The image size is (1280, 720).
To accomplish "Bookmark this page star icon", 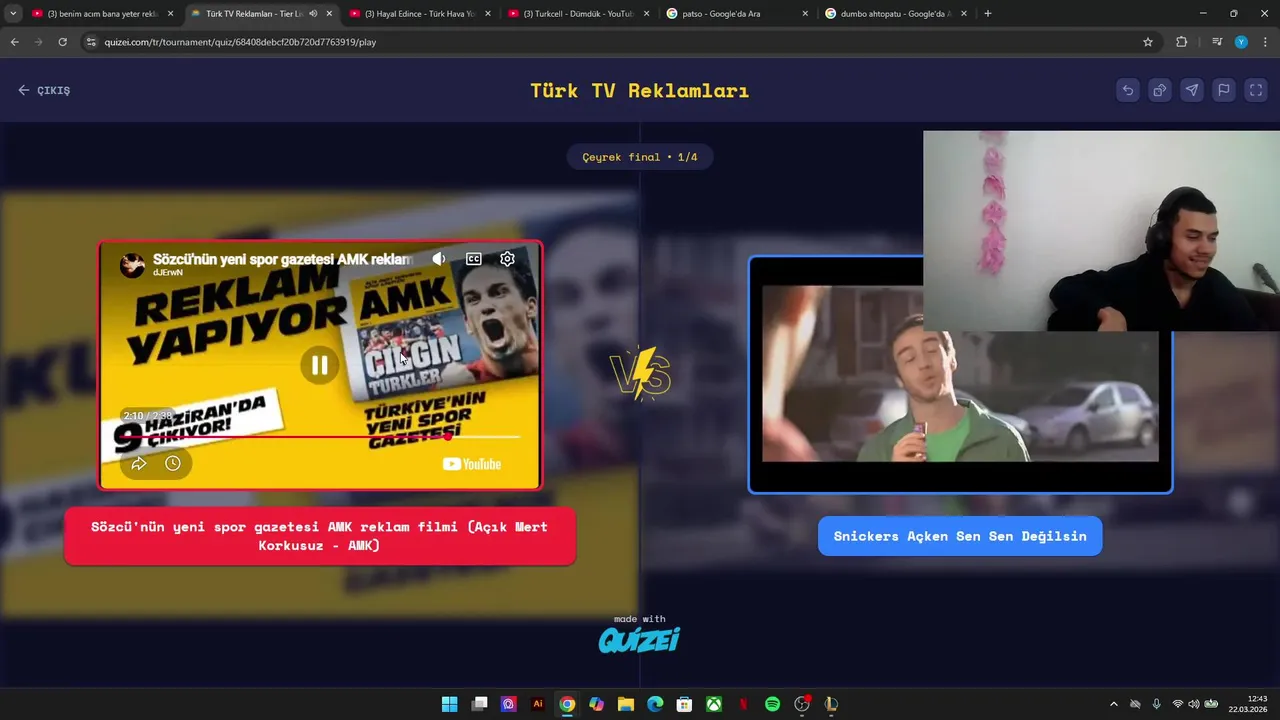I will (1148, 42).
